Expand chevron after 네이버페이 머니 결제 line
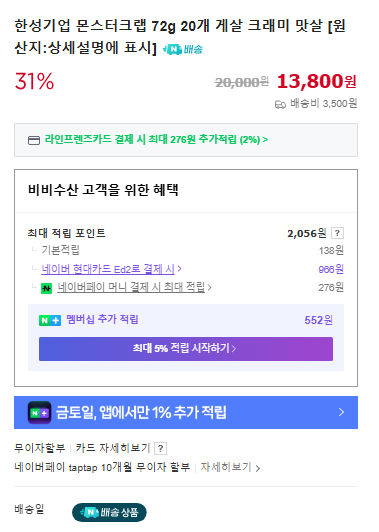Screen dimensions: 379x532 (209, 288)
